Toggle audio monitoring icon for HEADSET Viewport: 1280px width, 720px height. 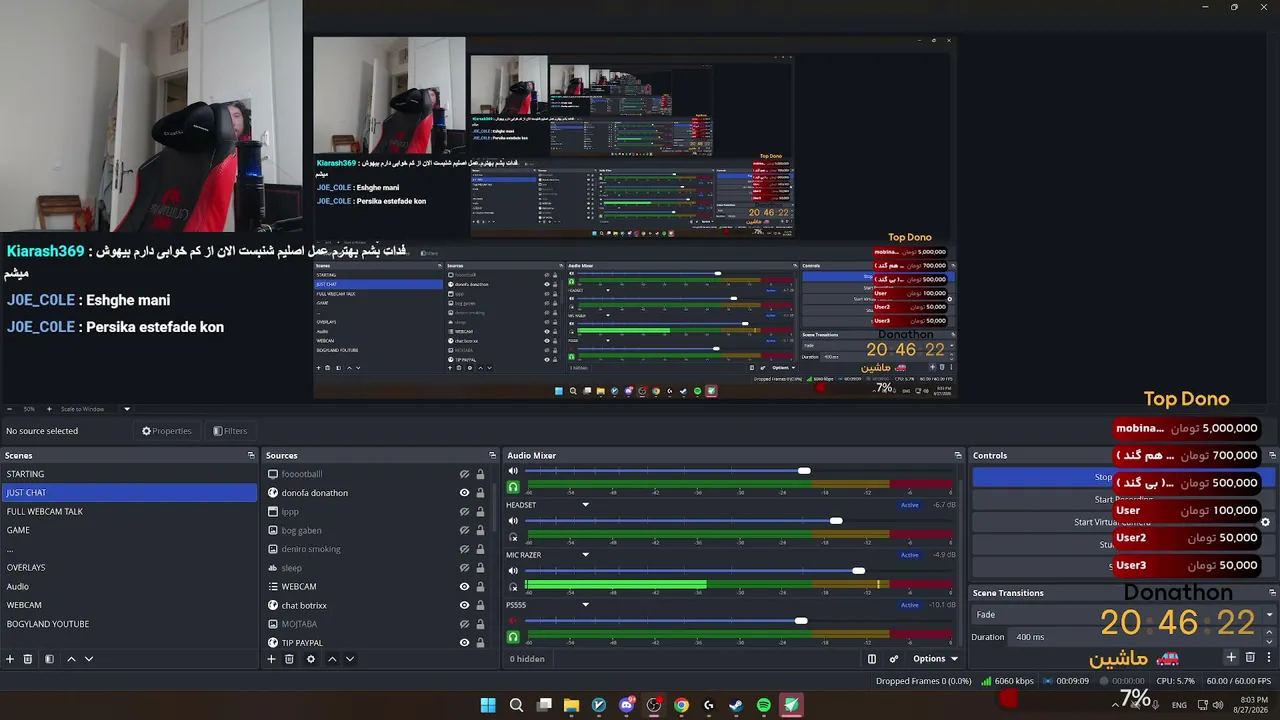pos(513,537)
